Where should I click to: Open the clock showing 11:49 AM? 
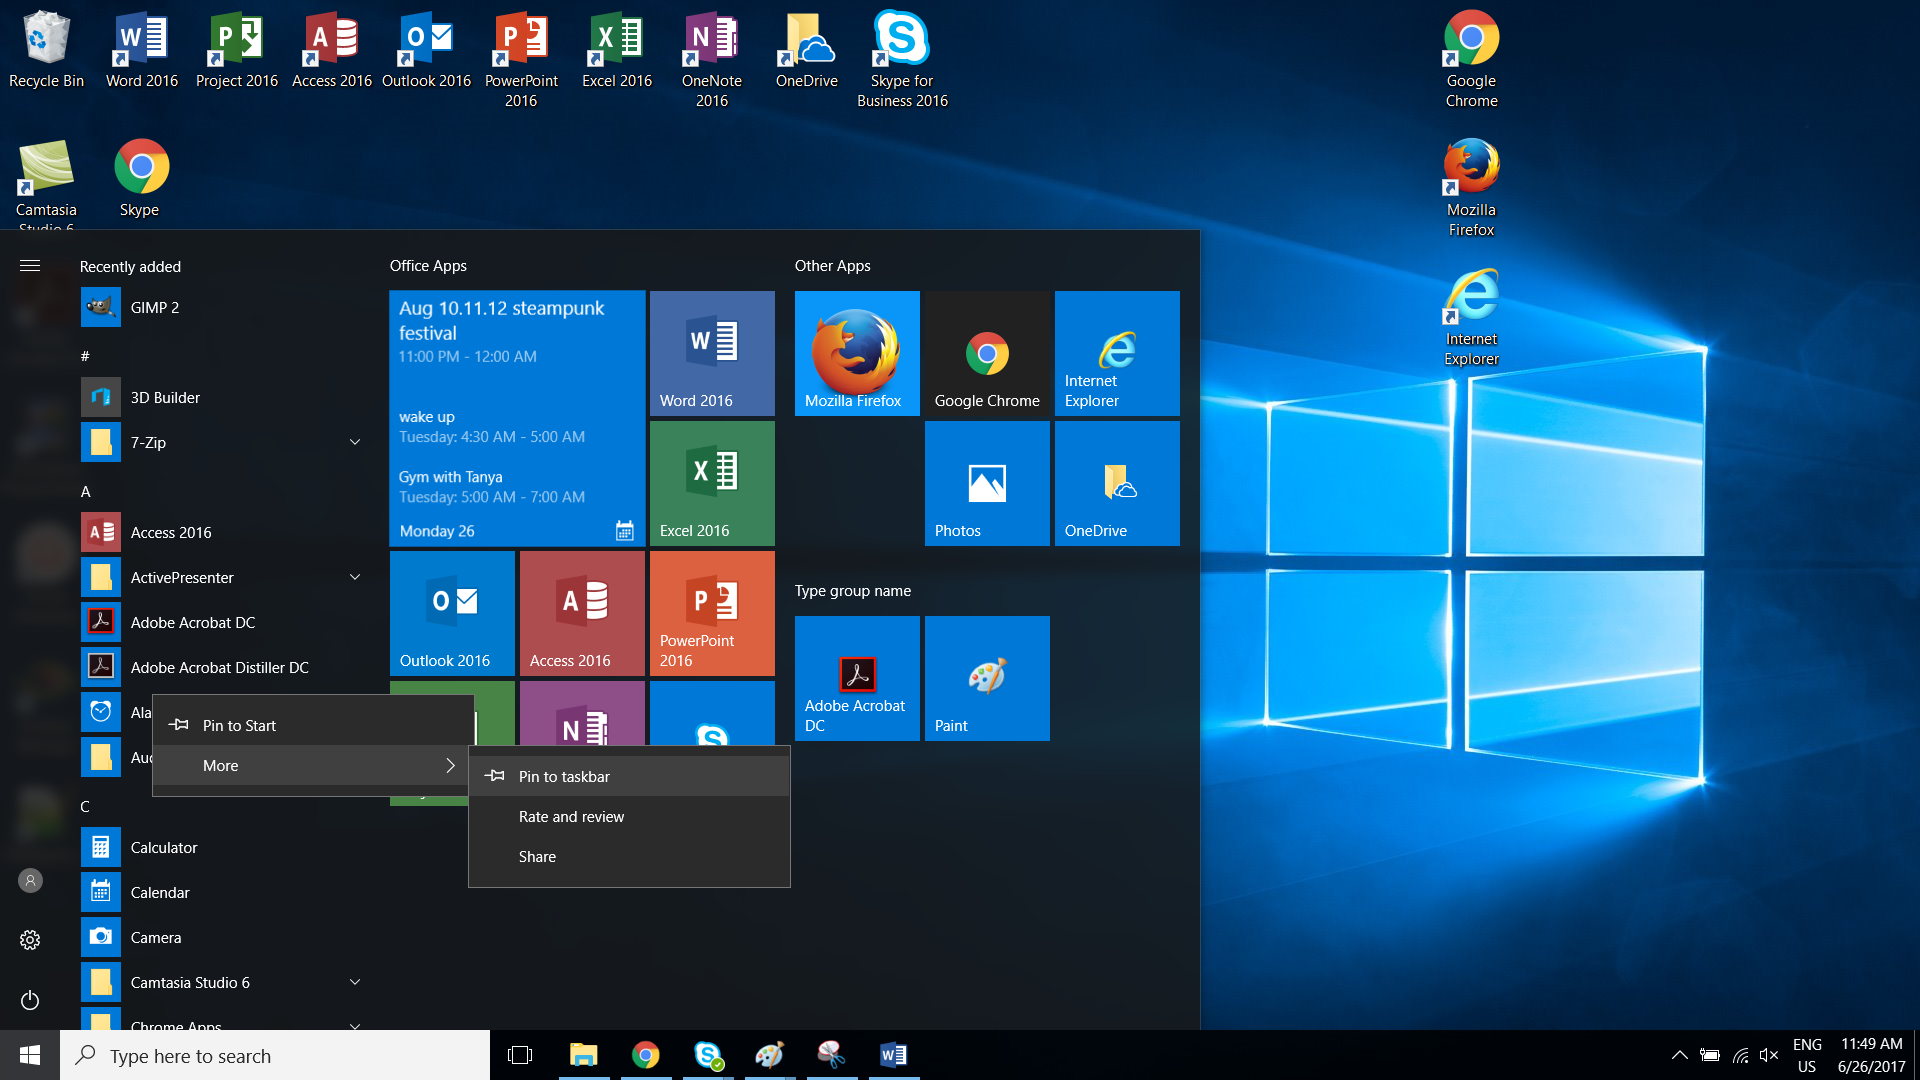[x=1871, y=1055]
